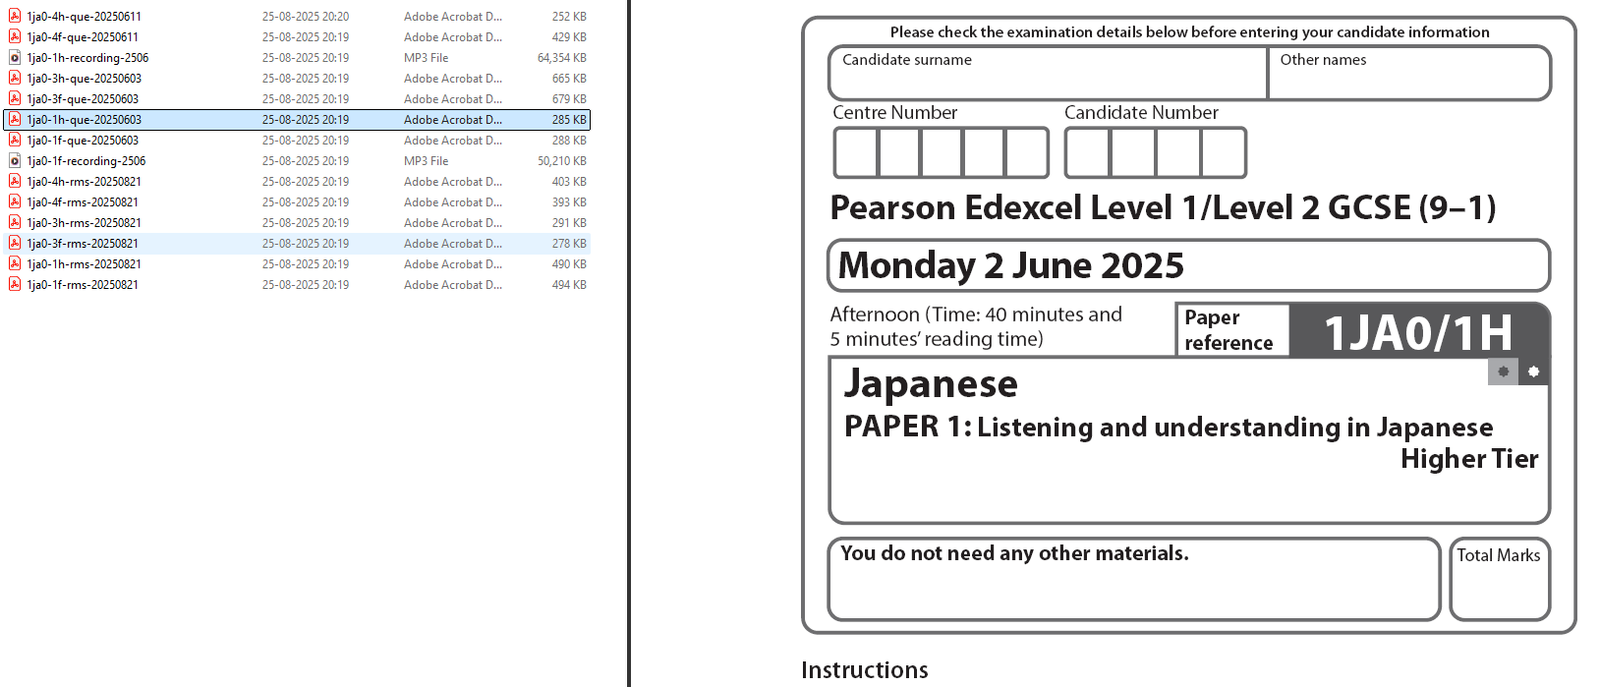Click MP3 File type of 1ja0-1h-recording-2506
The height and width of the screenshot is (687, 1600).
tap(426, 58)
